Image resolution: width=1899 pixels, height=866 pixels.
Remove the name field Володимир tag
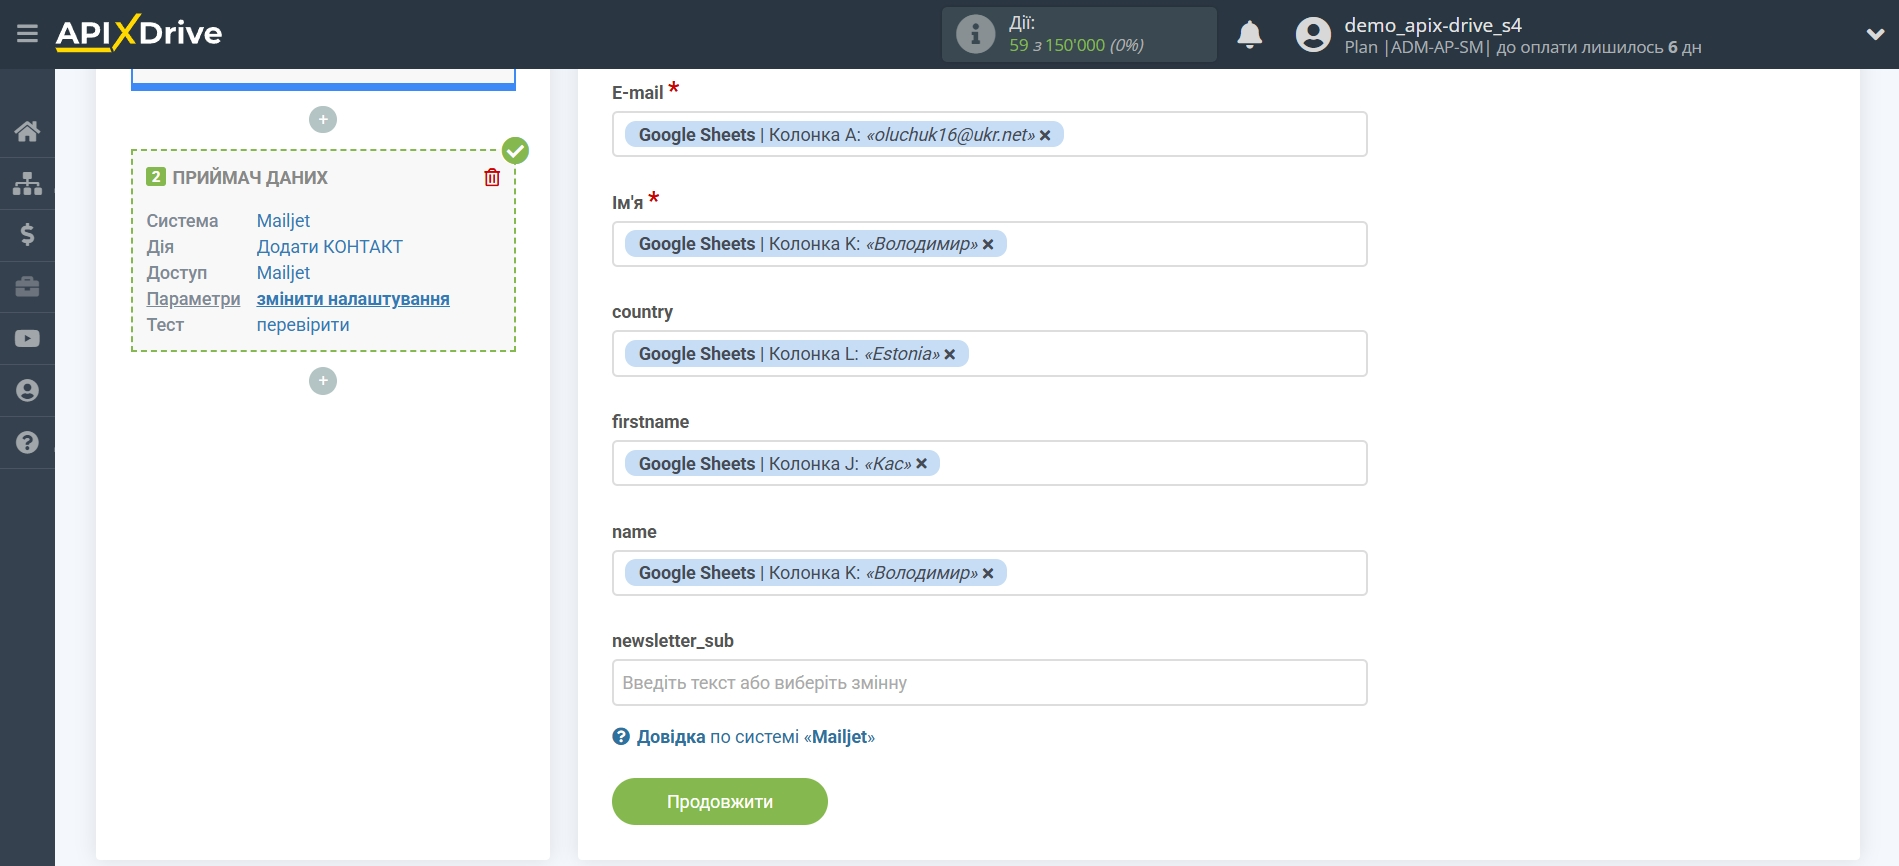988,573
